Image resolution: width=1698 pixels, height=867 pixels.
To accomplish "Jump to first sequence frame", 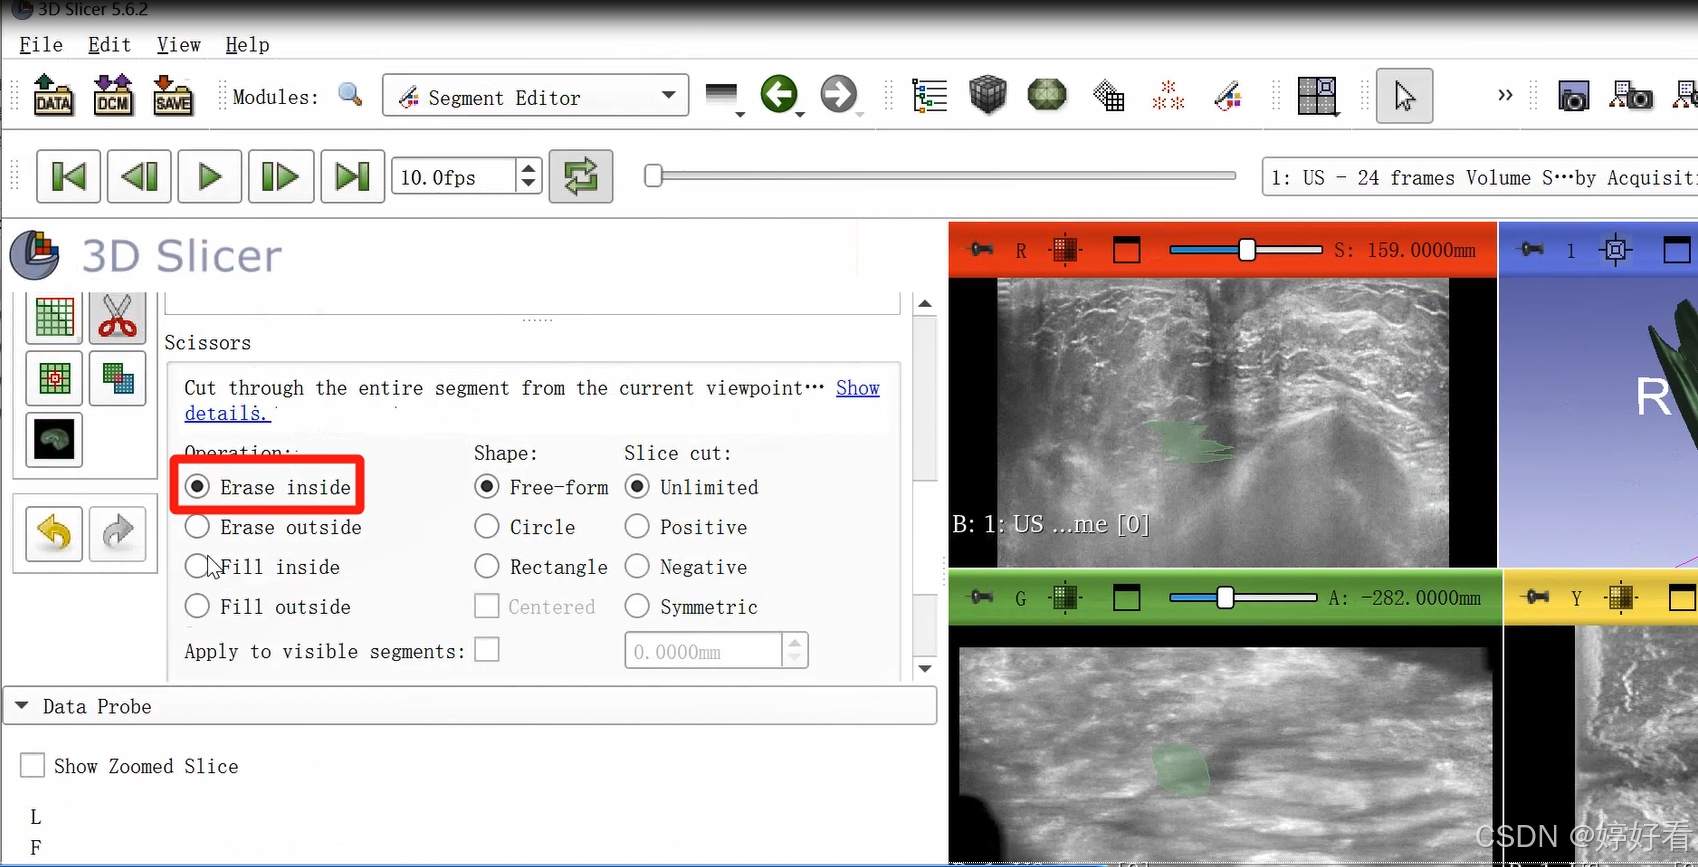I will (x=68, y=177).
